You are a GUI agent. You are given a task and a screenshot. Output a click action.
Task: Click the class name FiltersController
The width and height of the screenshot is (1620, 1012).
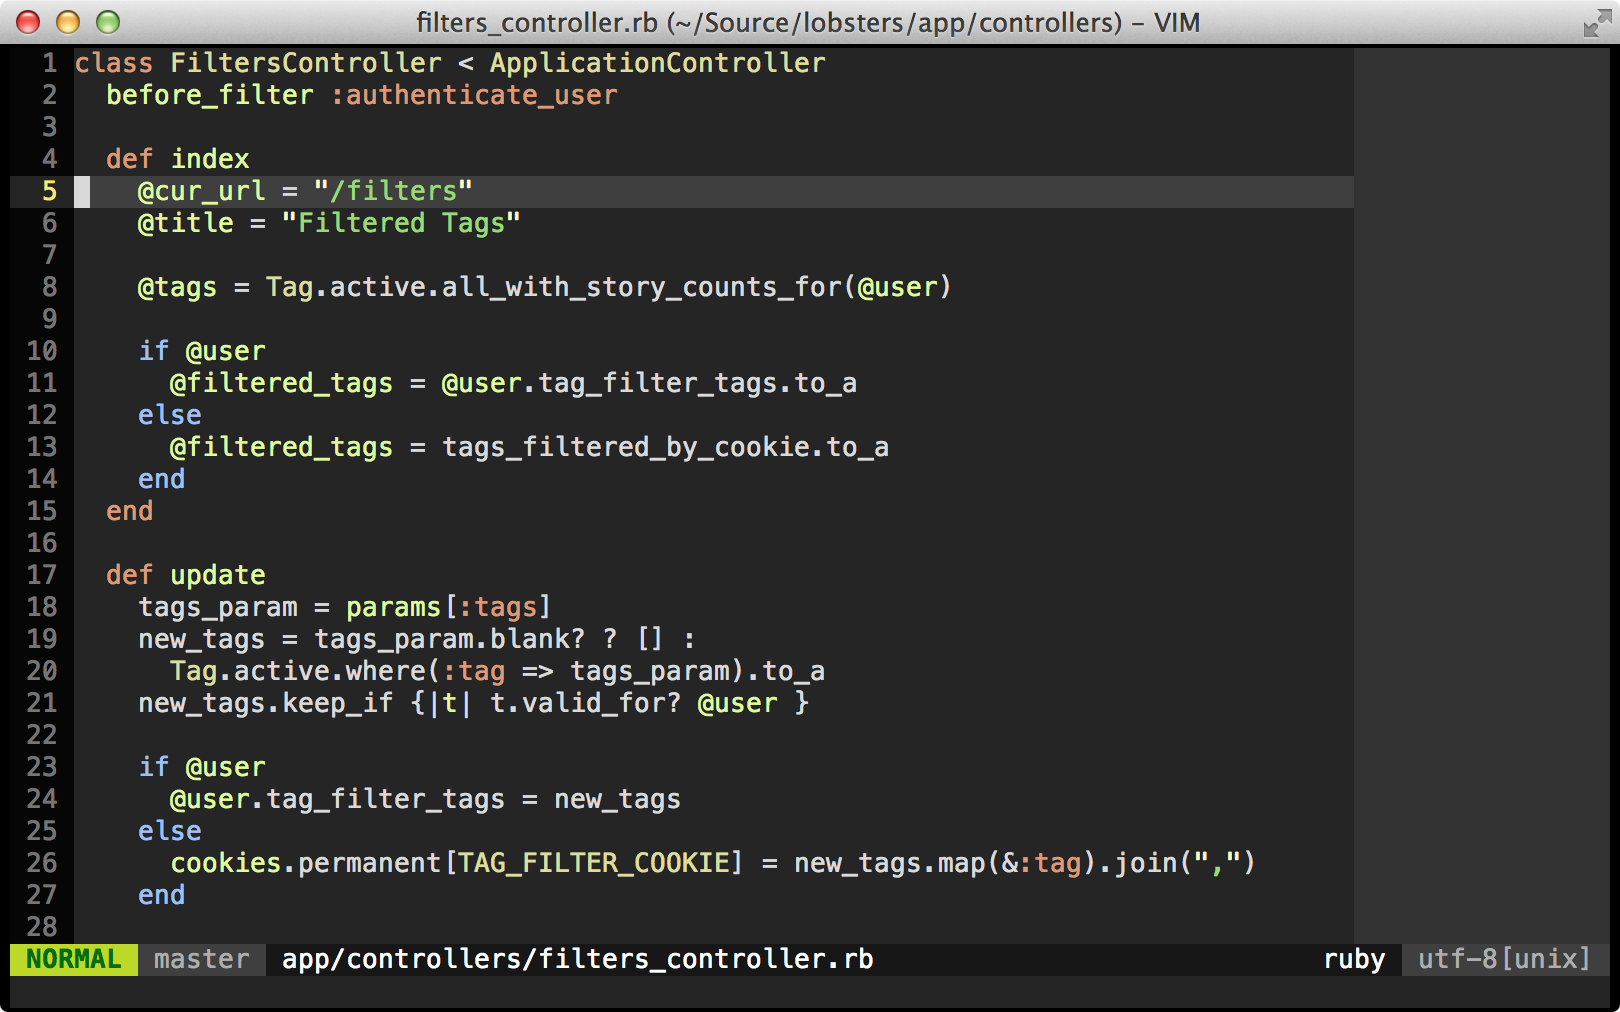pyautogui.click(x=306, y=63)
